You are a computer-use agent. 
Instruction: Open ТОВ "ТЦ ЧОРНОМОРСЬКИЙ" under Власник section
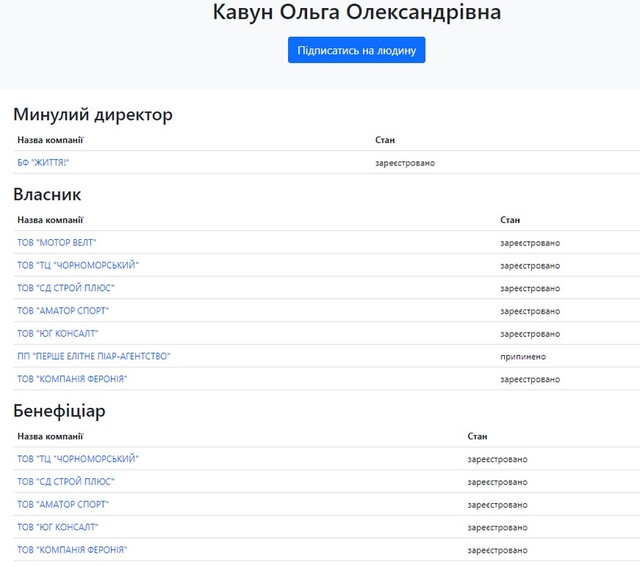coord(78,265)
